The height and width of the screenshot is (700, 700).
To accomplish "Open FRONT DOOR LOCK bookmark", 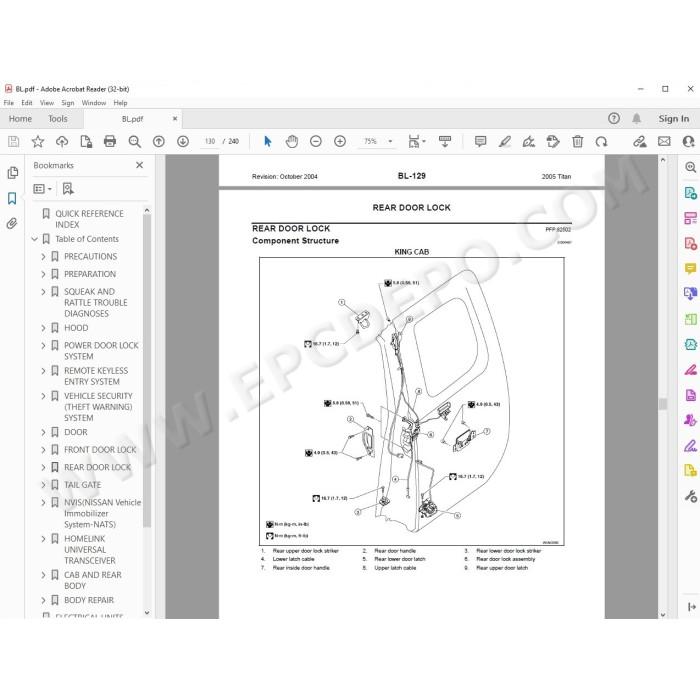I will 100,450.
